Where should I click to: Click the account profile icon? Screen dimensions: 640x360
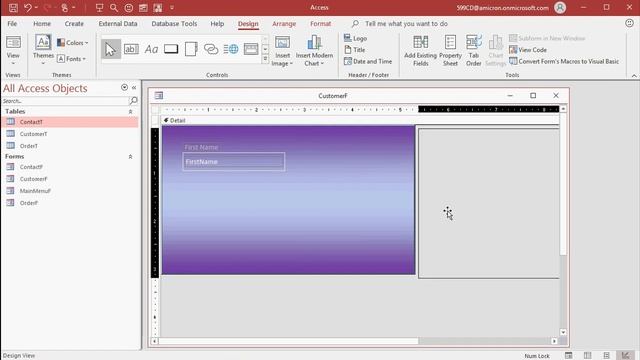tap(560, 7)
